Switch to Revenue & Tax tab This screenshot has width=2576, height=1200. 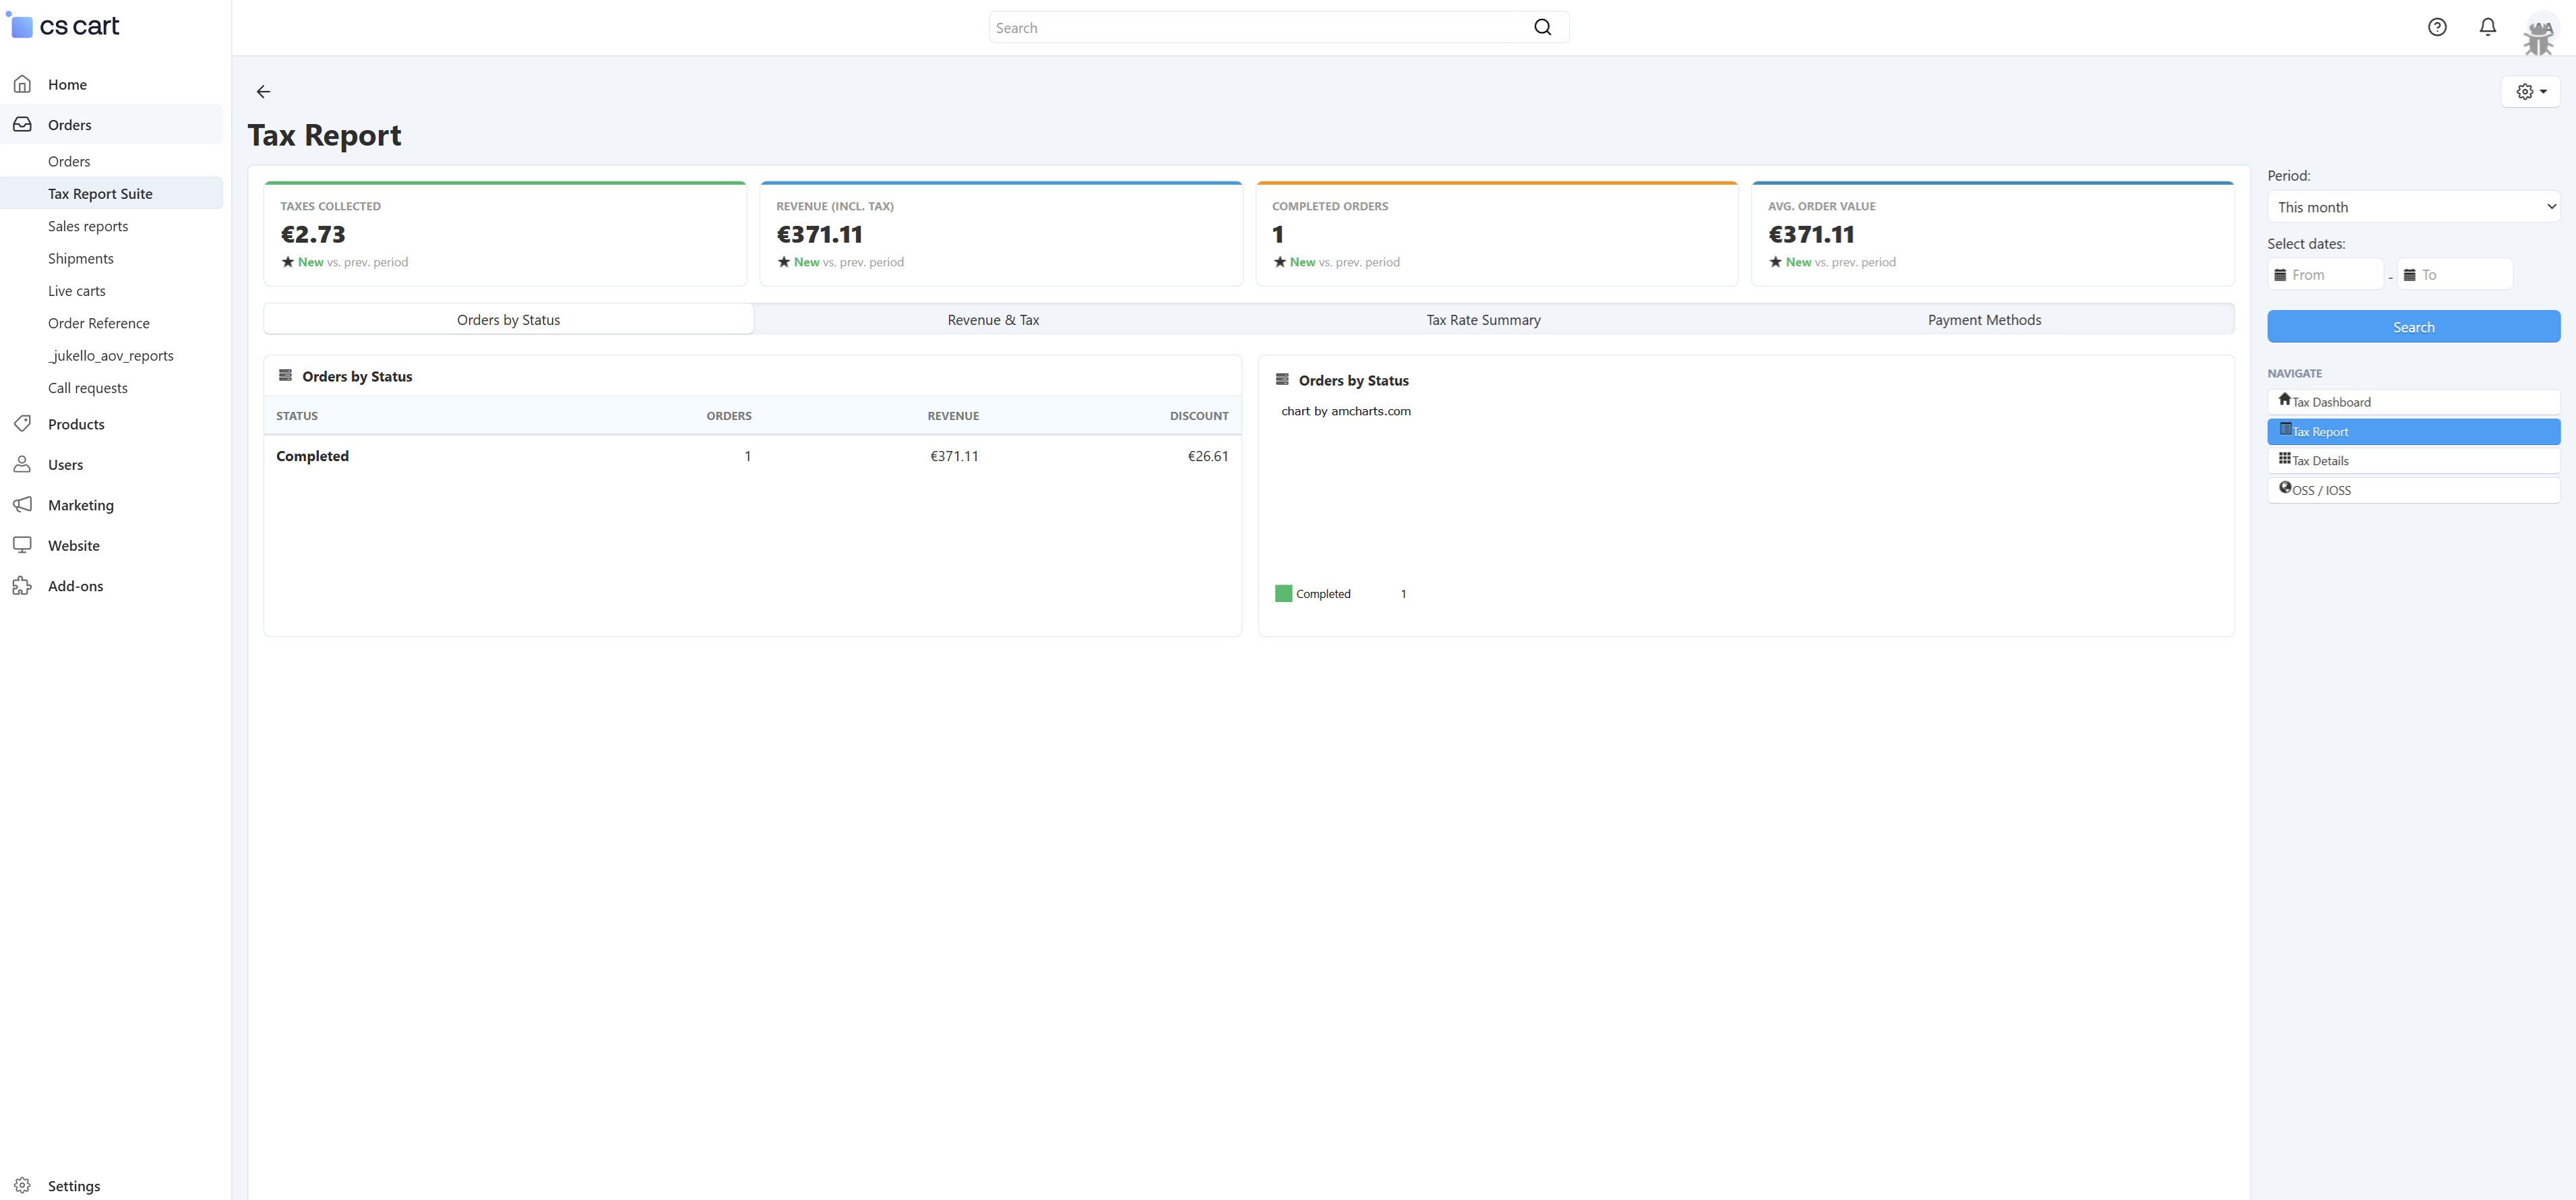tap(993, 320)
